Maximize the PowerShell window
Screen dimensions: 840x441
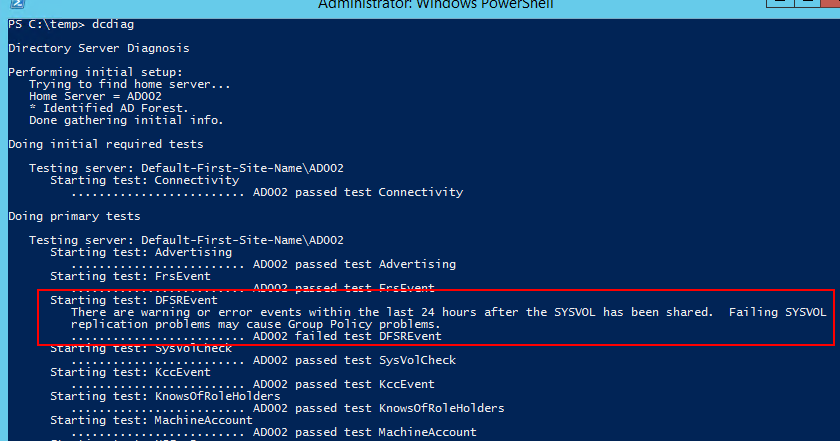click(x=807, y=3)
